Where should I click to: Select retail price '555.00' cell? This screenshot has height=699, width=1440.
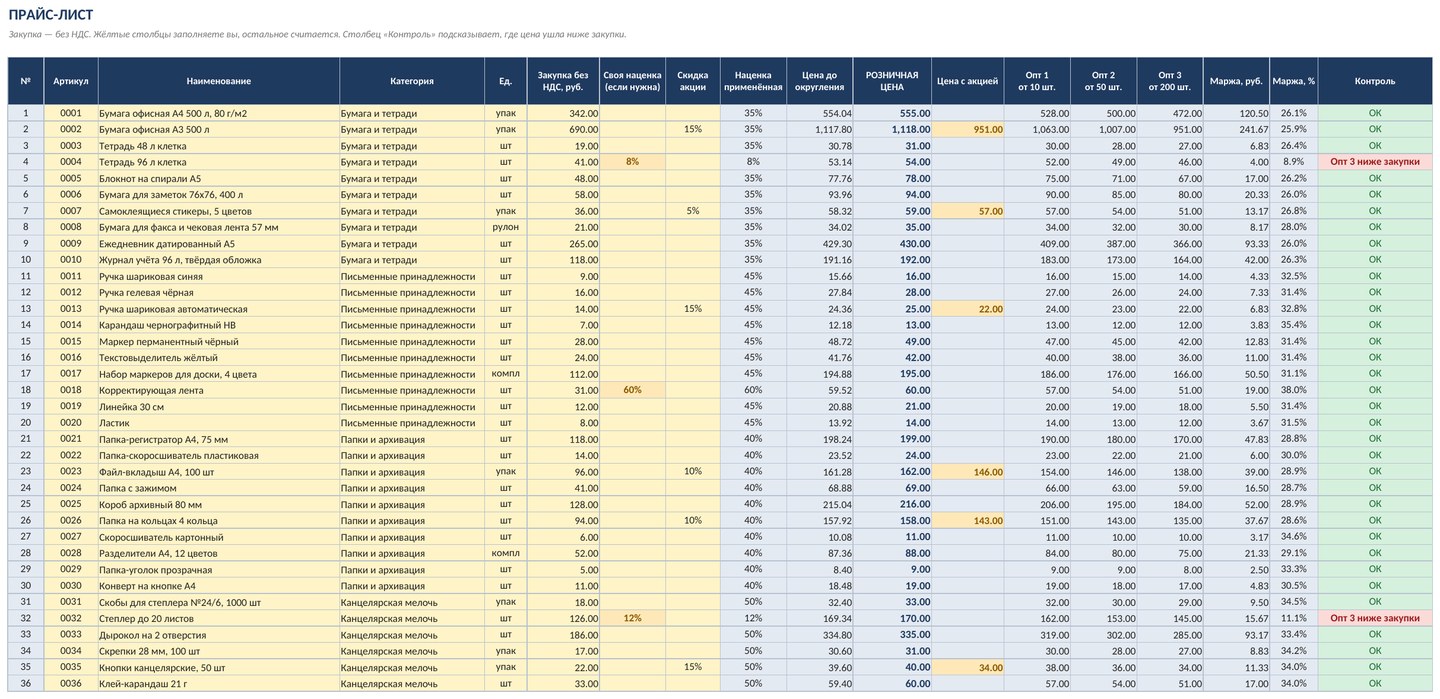pos(892,113)
